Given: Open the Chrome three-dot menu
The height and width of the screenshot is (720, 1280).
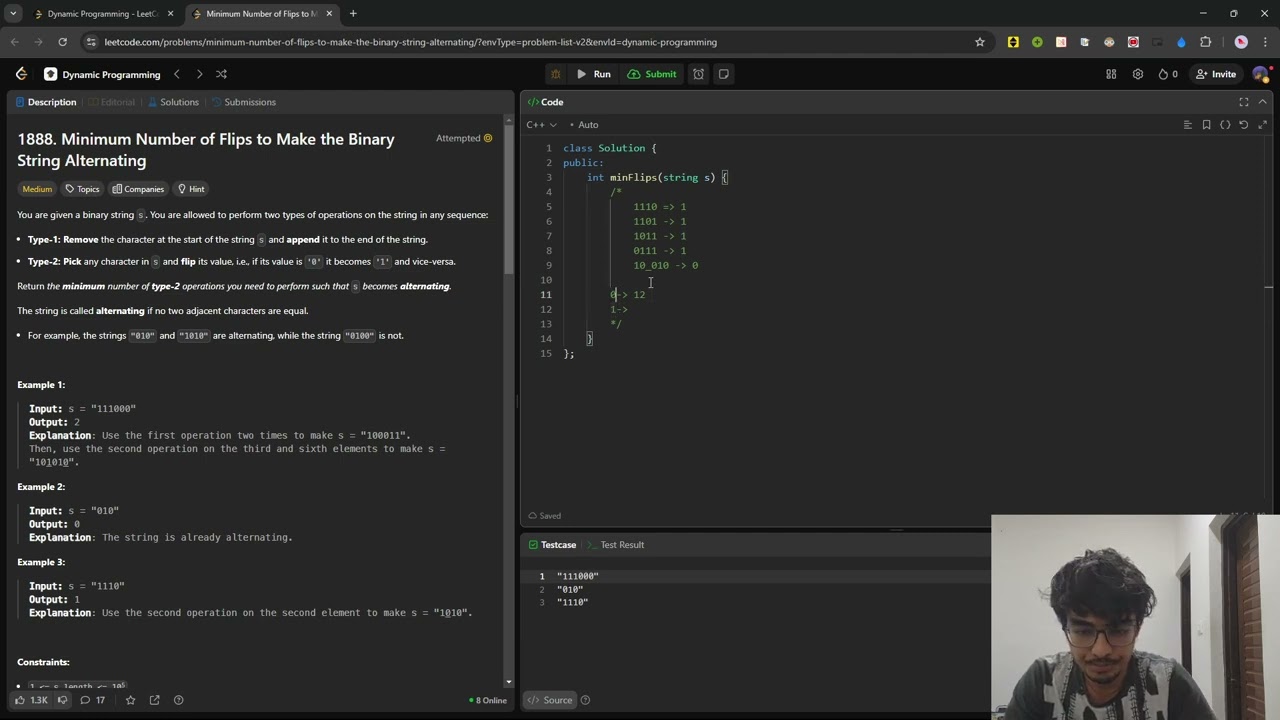Looking at the screenshot, I should (1264, 42).
